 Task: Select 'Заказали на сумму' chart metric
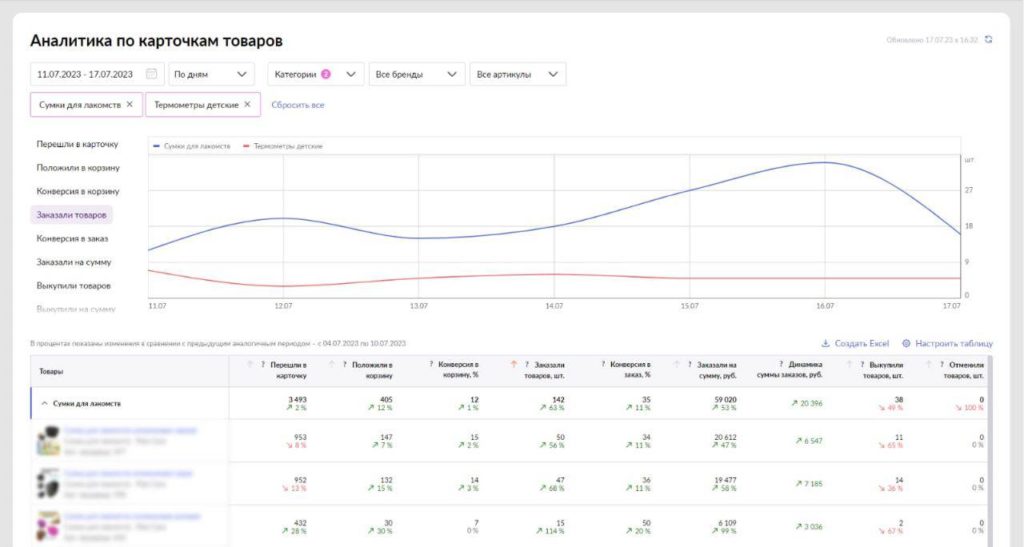point(73,262)
